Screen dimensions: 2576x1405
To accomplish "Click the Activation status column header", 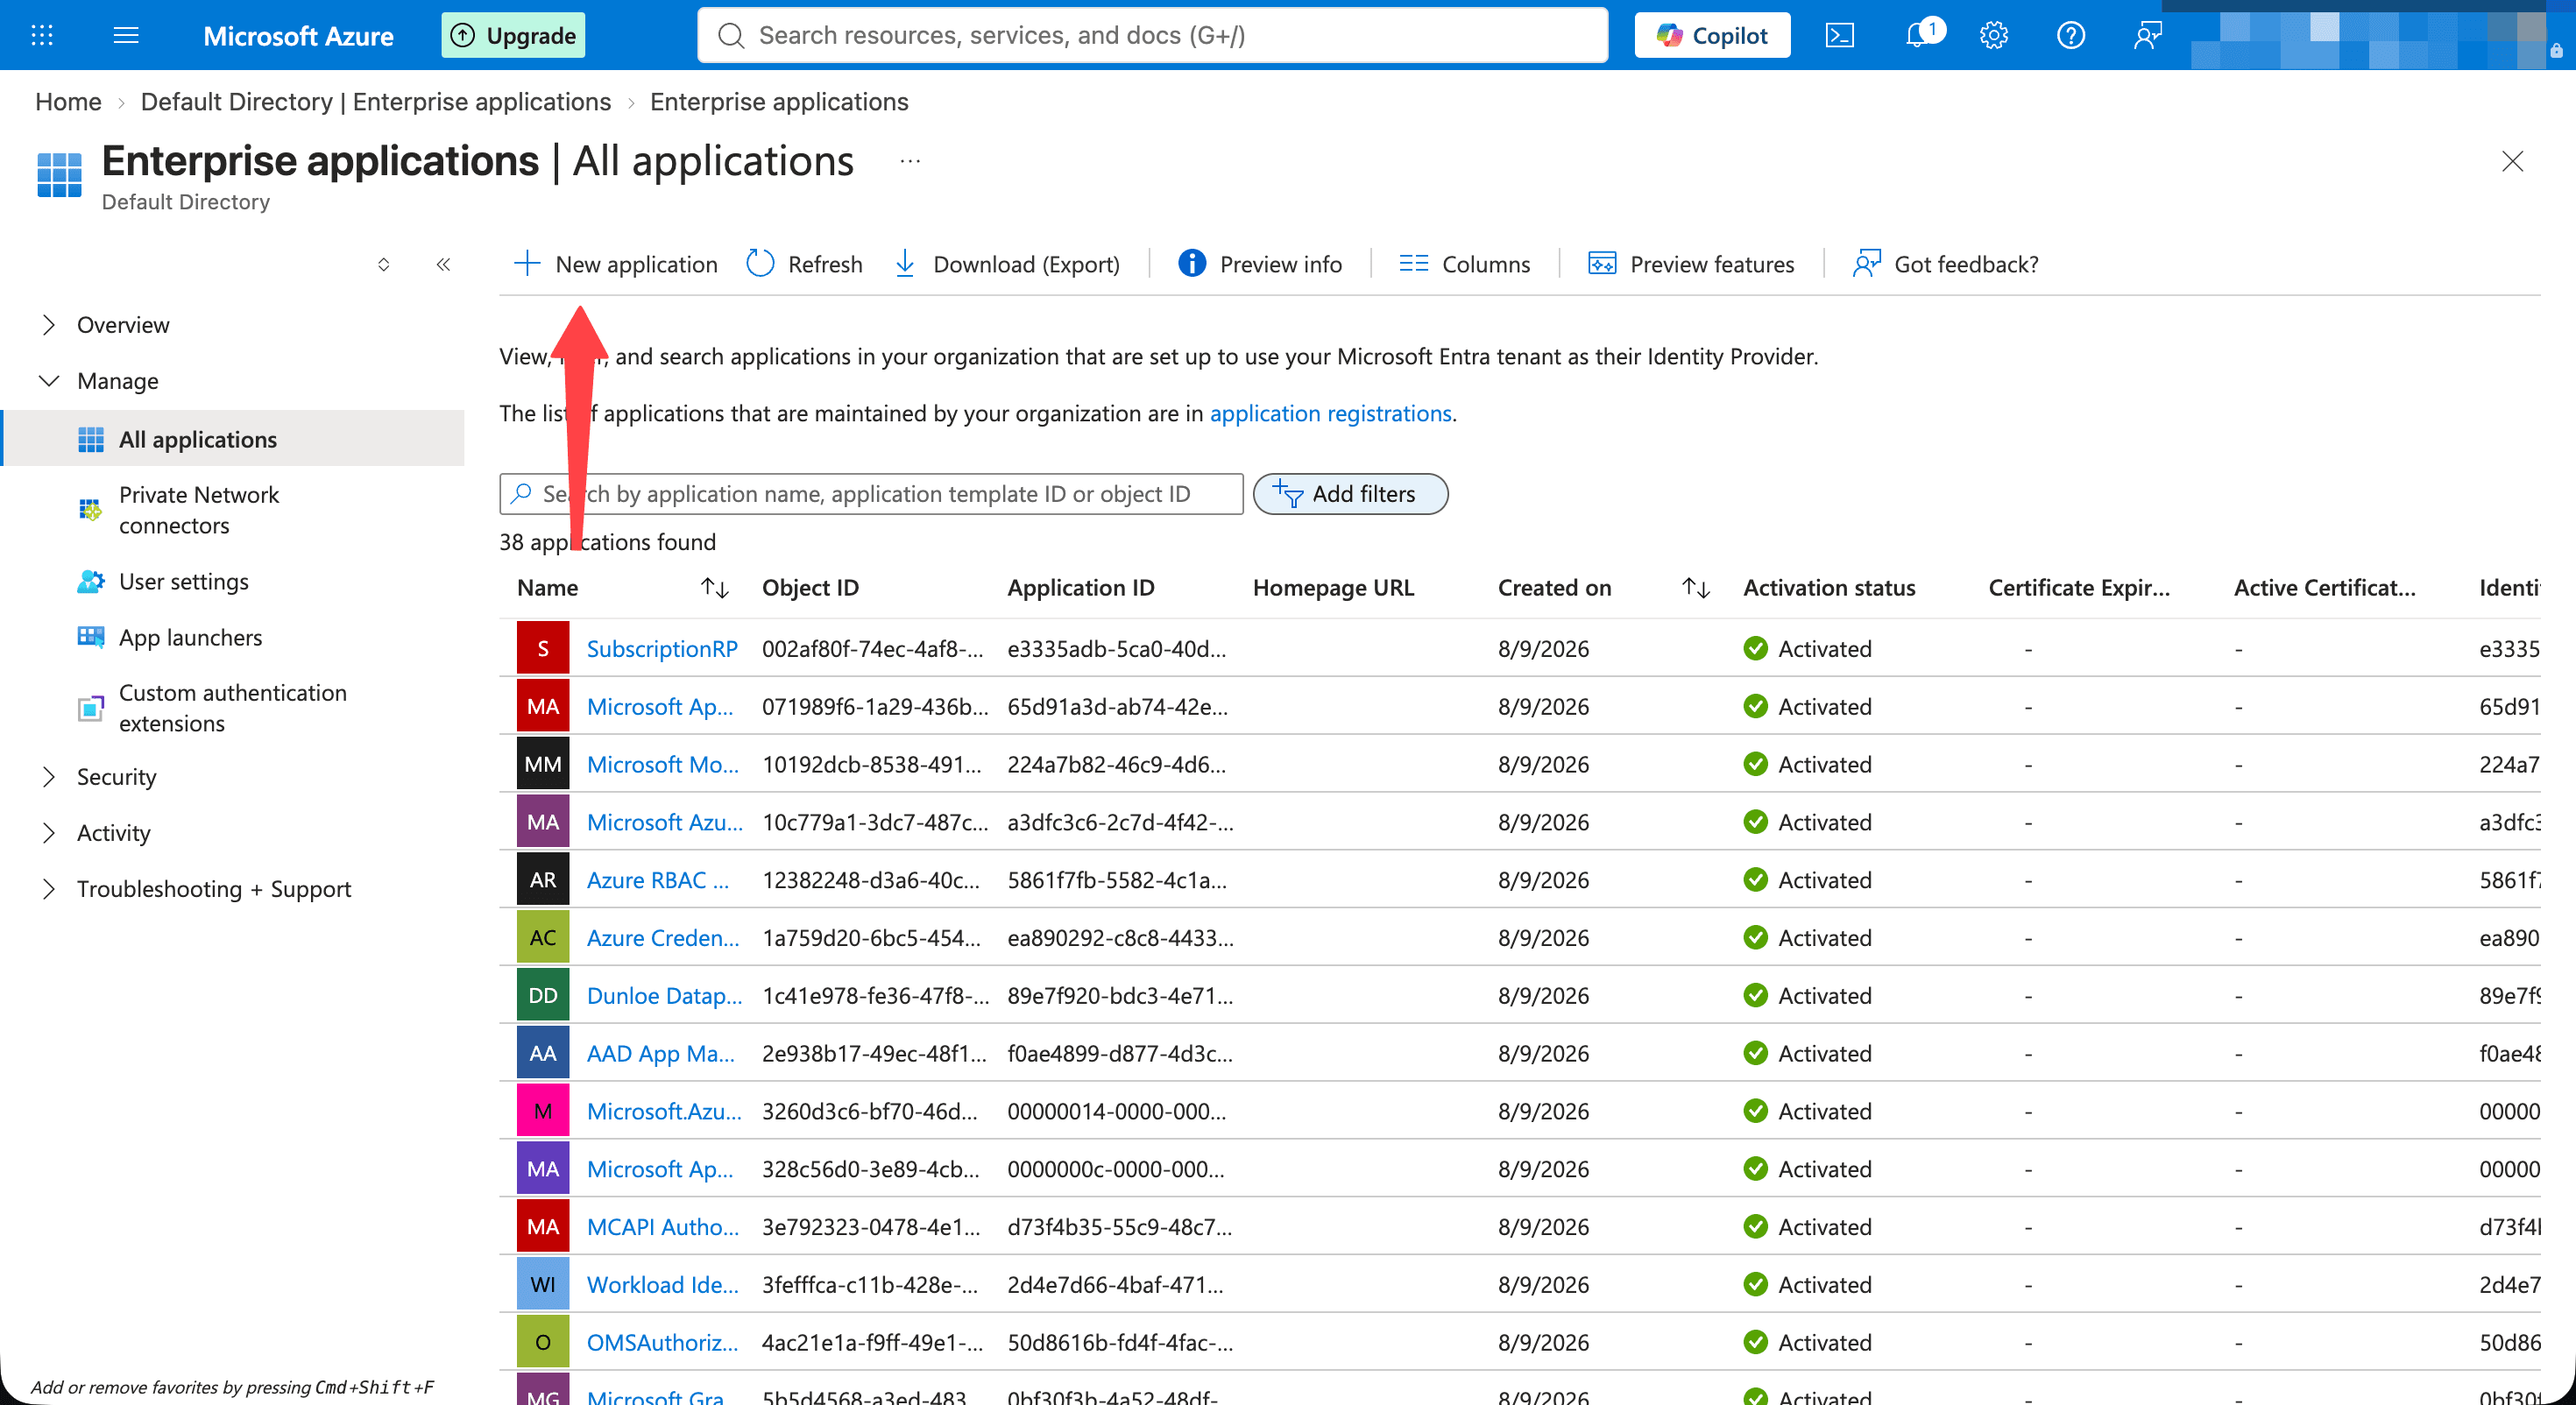I will click(1829, 588).
